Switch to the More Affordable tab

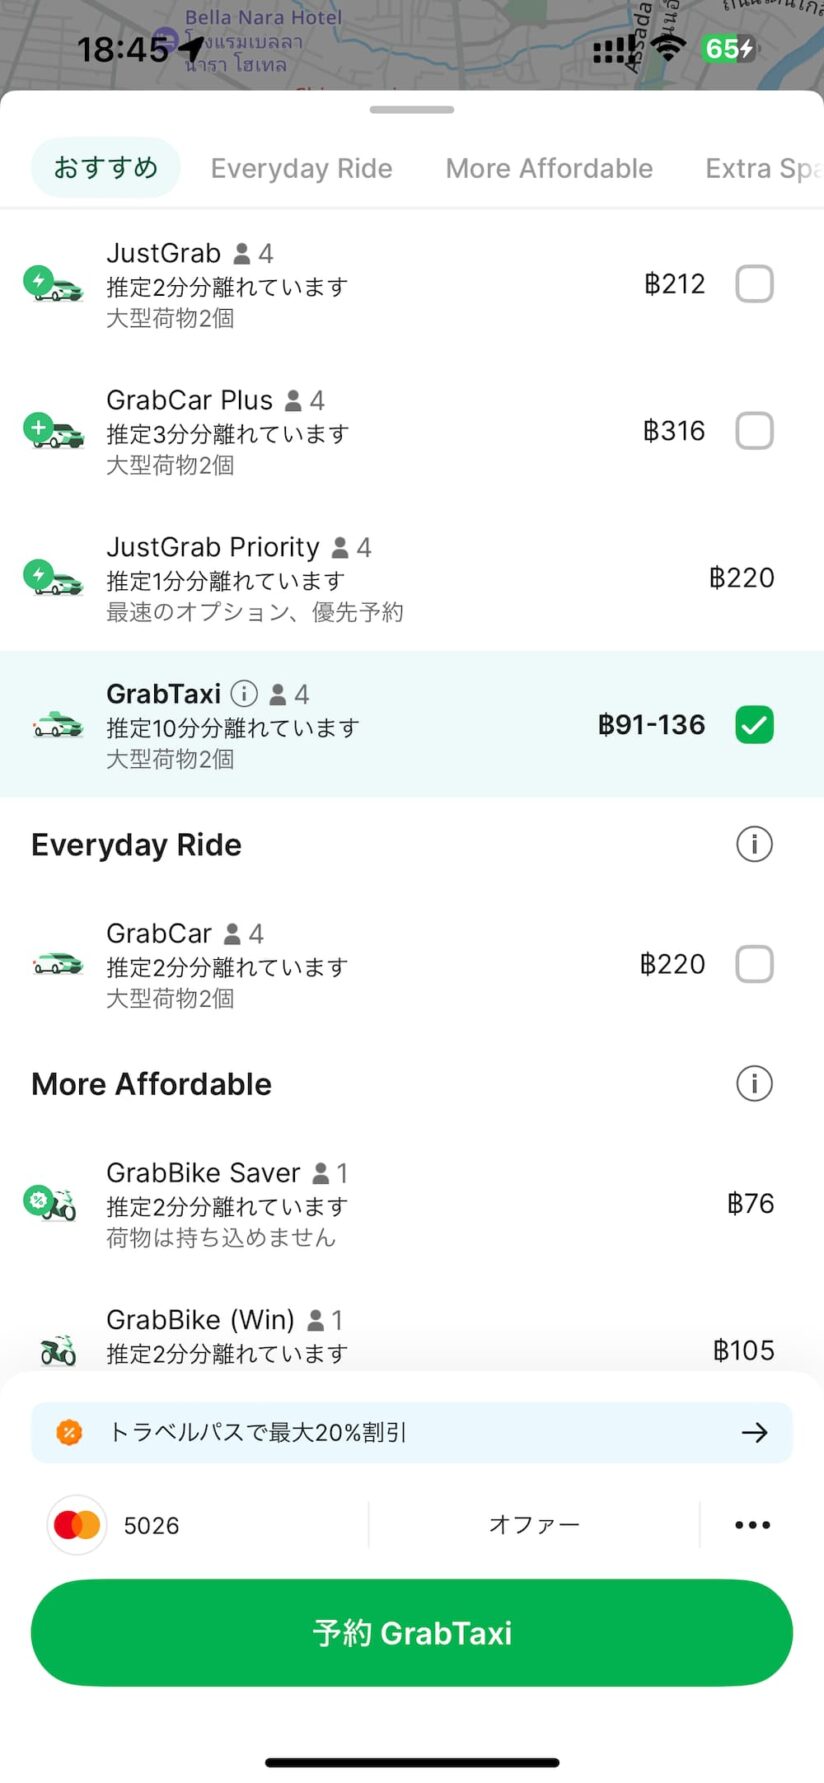tap(549, 168)
